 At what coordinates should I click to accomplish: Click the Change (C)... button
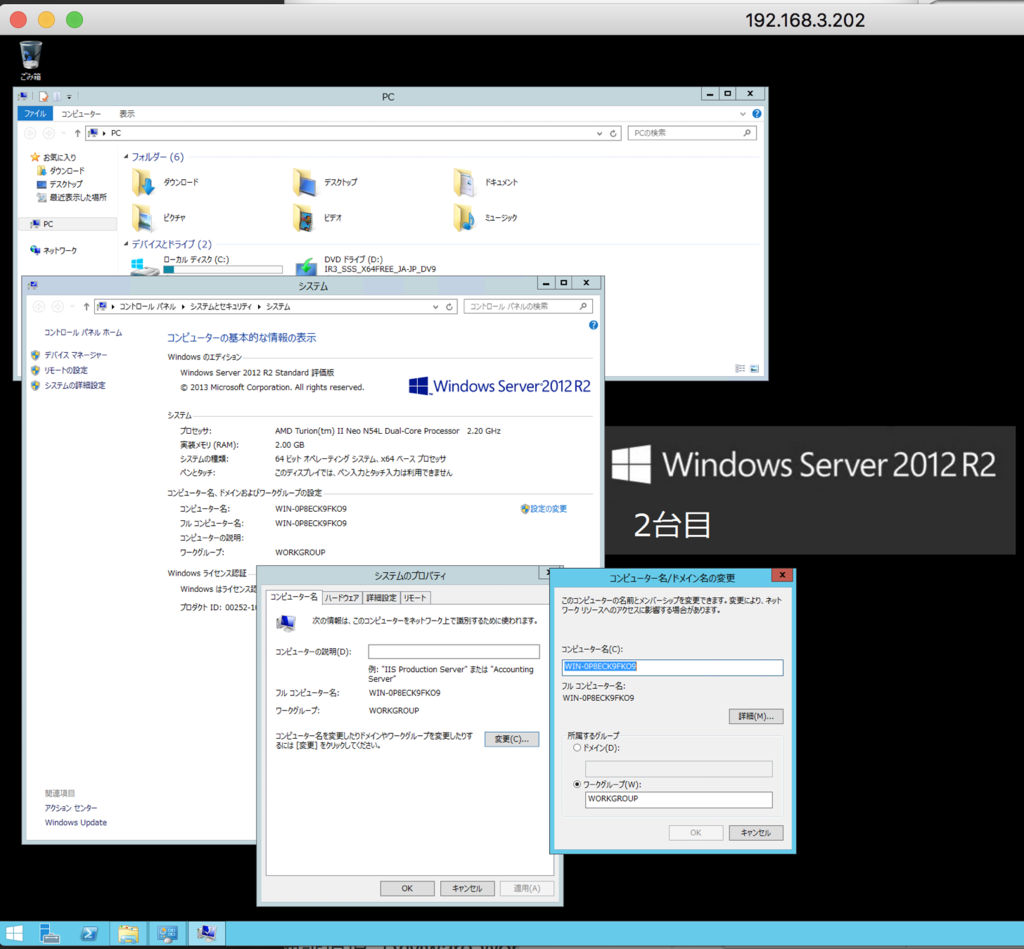point(511,739)
